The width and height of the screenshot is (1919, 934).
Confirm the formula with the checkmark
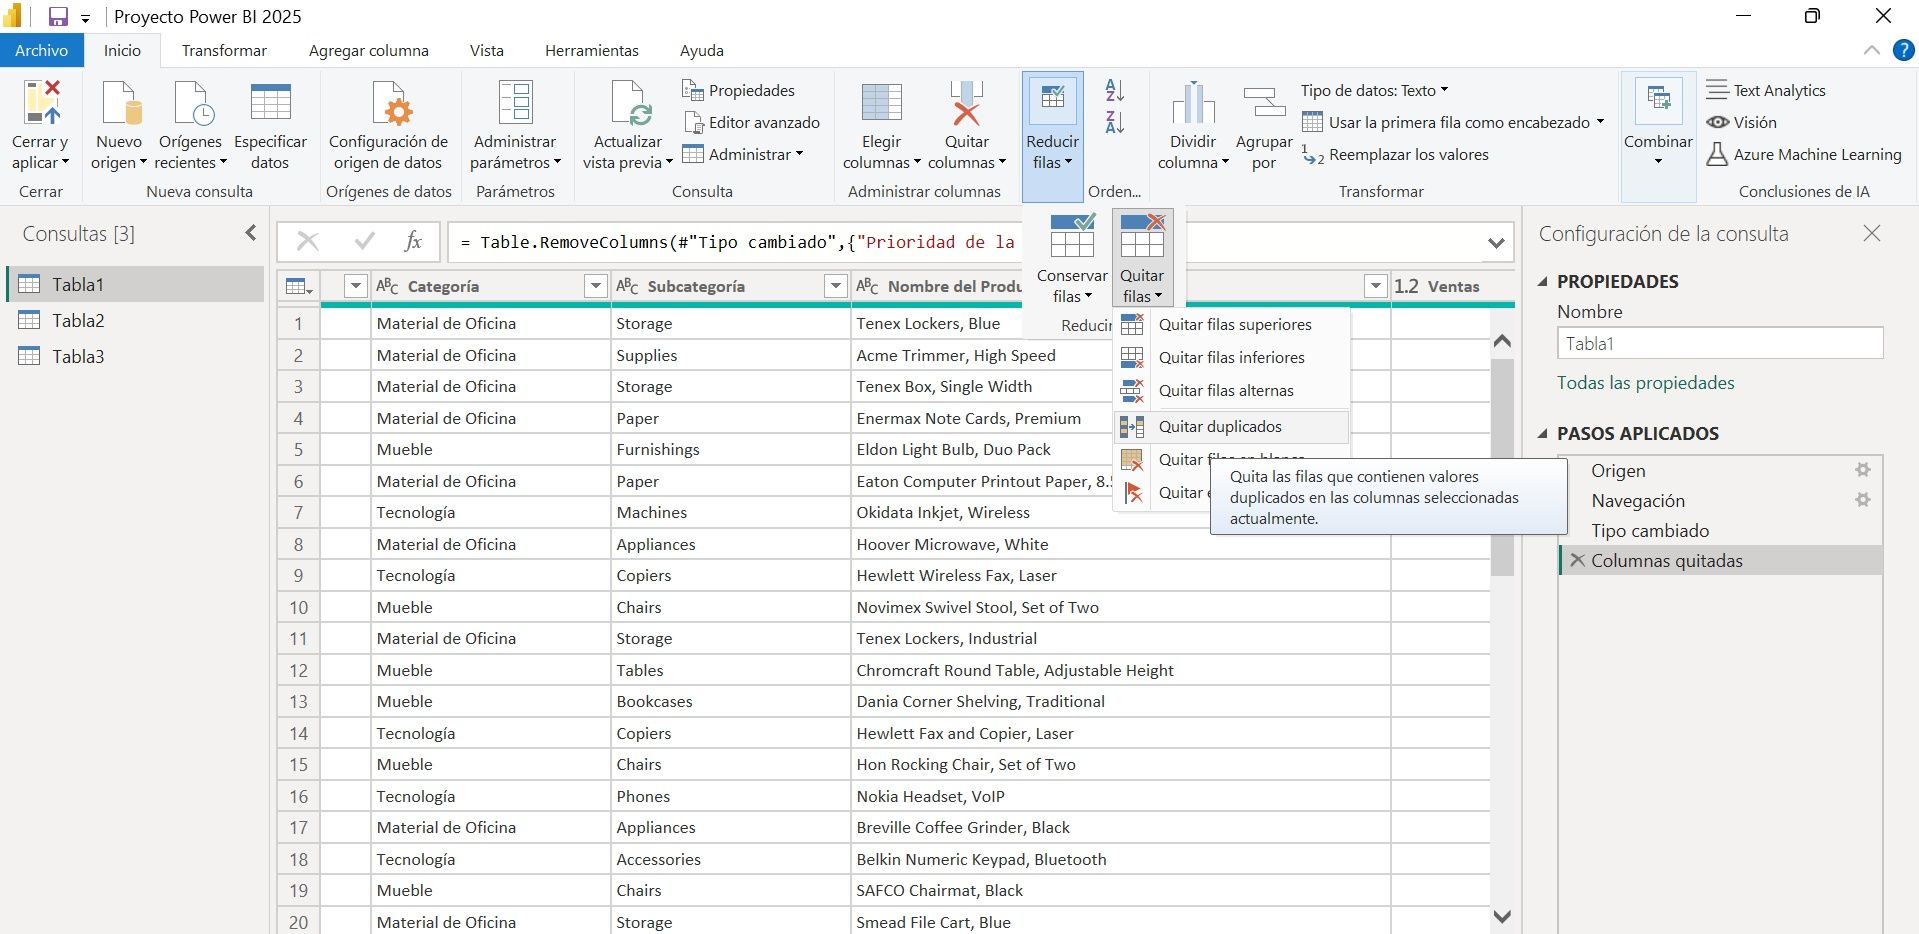(x=365, y=241)
